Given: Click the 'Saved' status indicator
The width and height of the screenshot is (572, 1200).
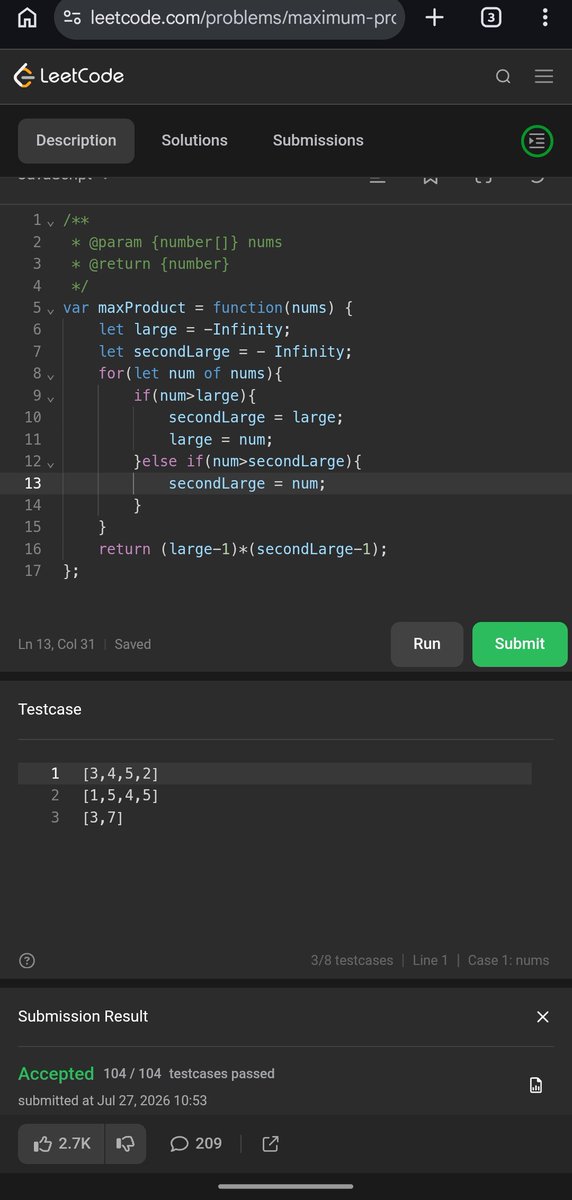Looking at the screenshot, I should coord(133,644).
